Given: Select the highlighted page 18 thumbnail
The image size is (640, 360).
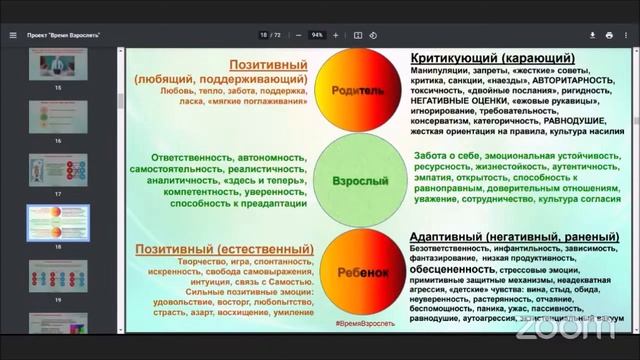Looking at the screenshot, I should click(x=58, y=223).
